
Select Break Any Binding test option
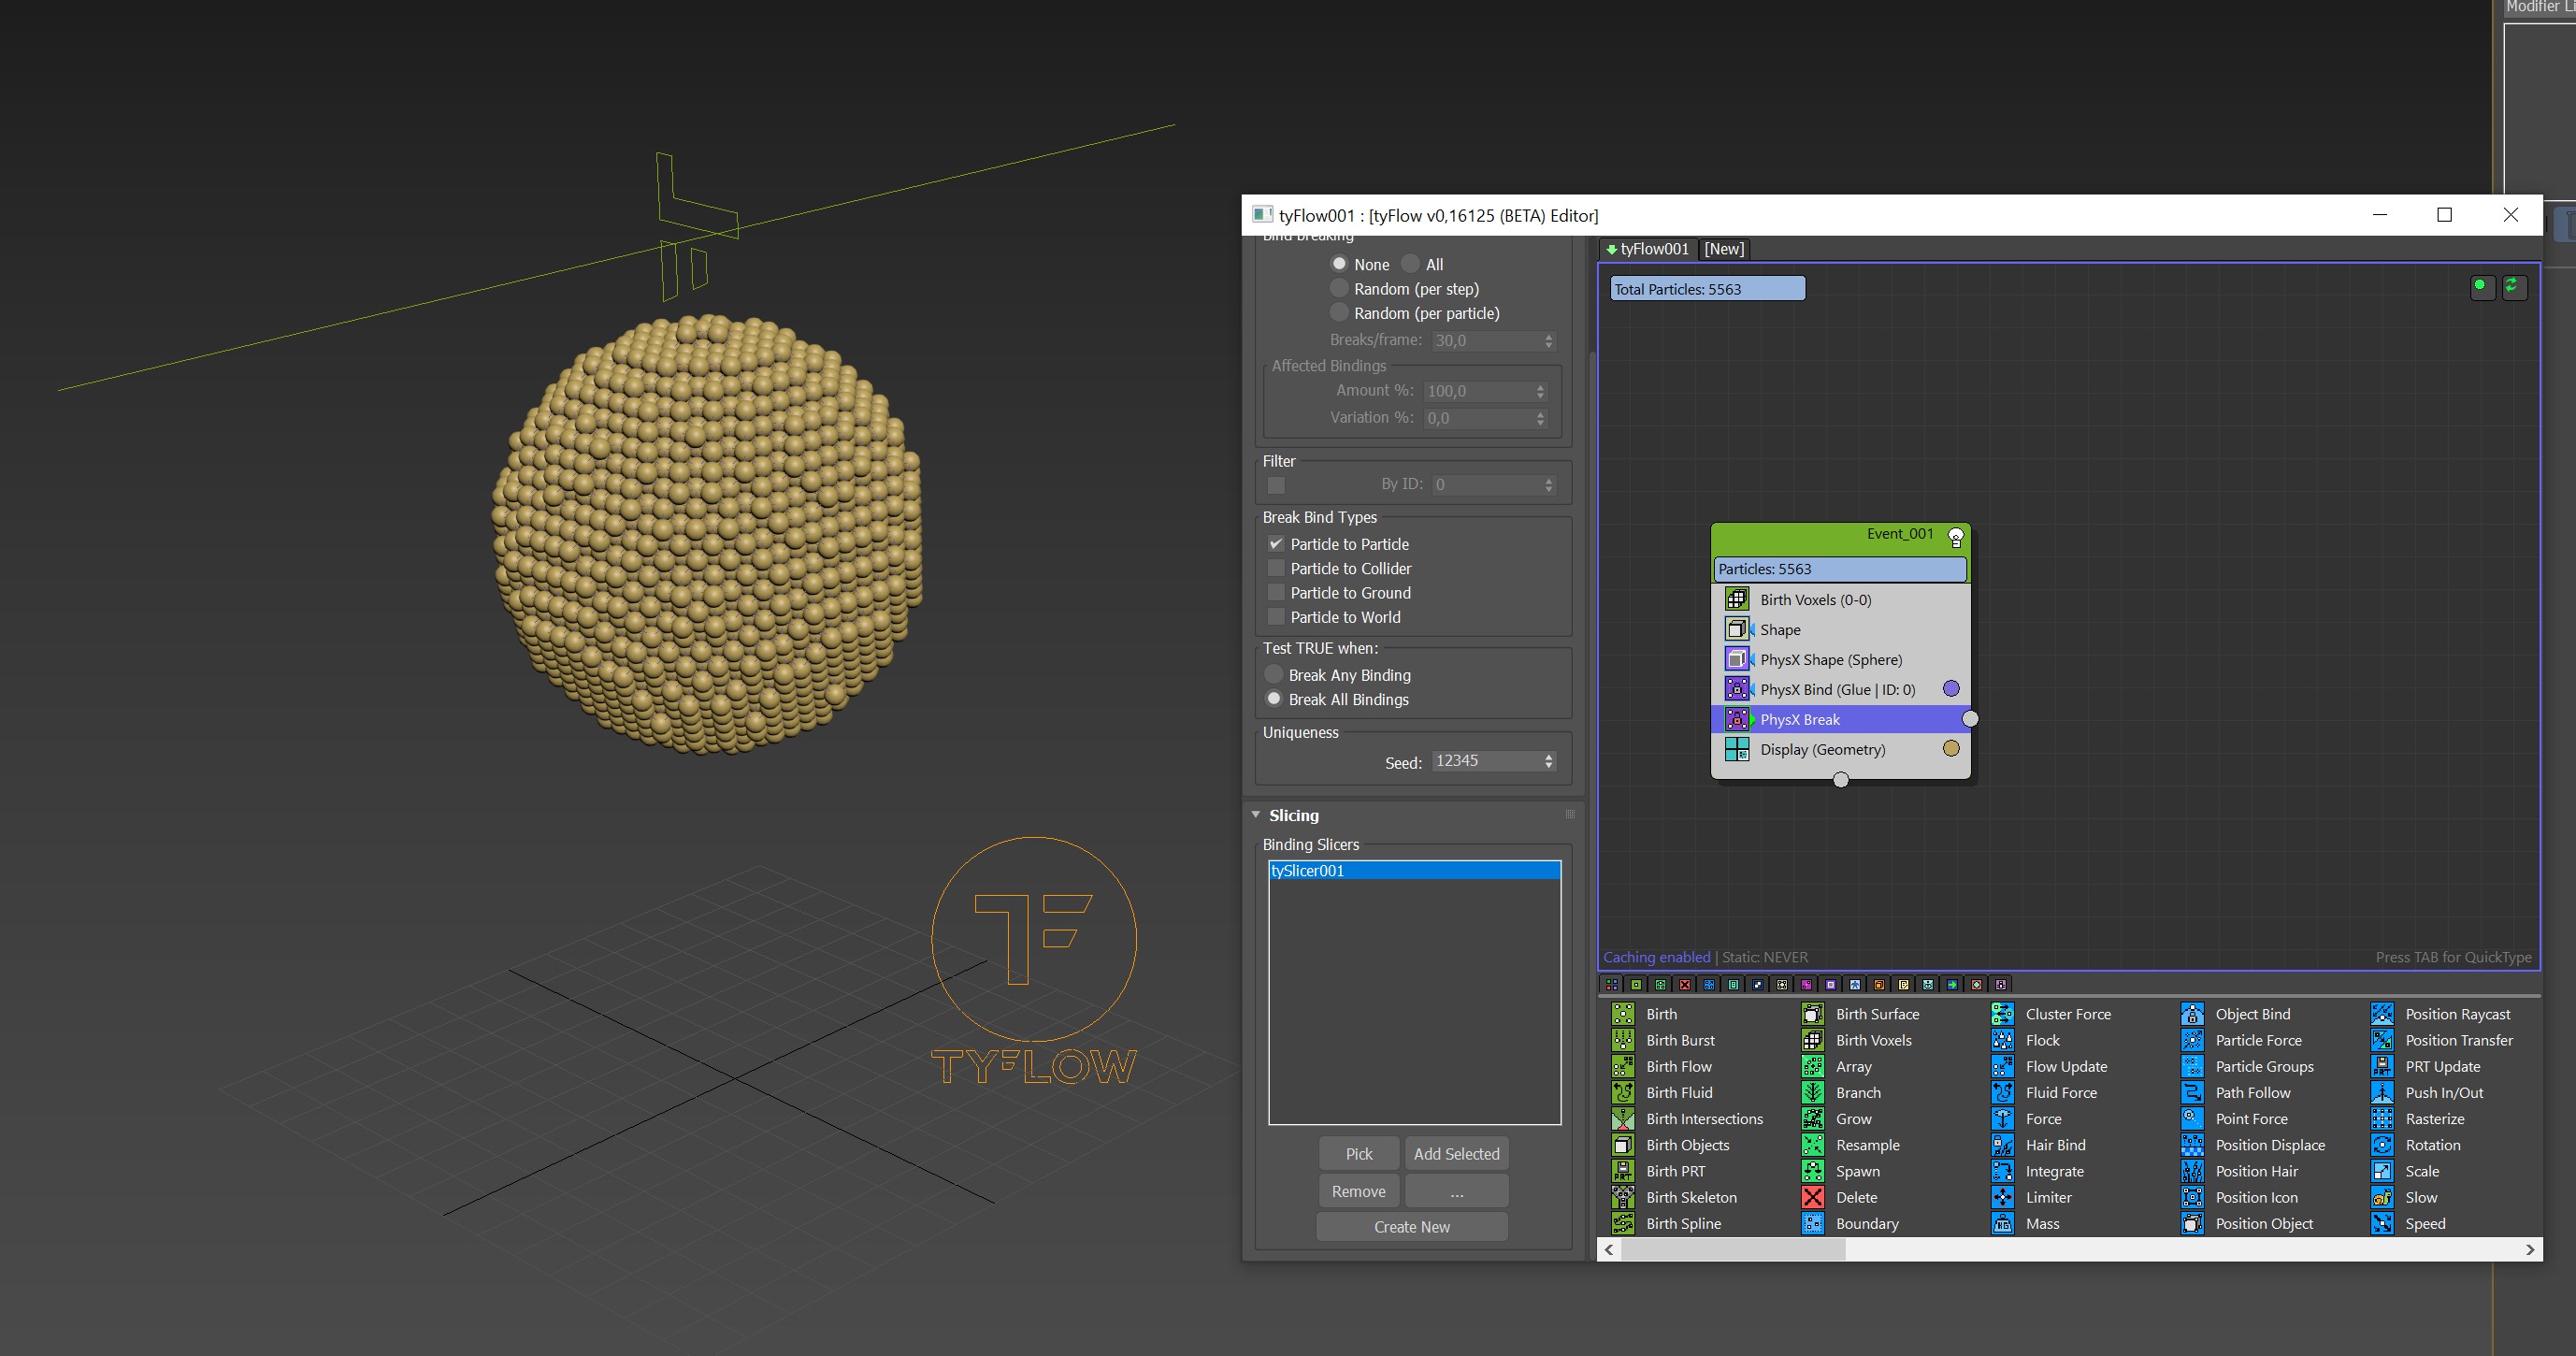click(x=1274, y=675)
